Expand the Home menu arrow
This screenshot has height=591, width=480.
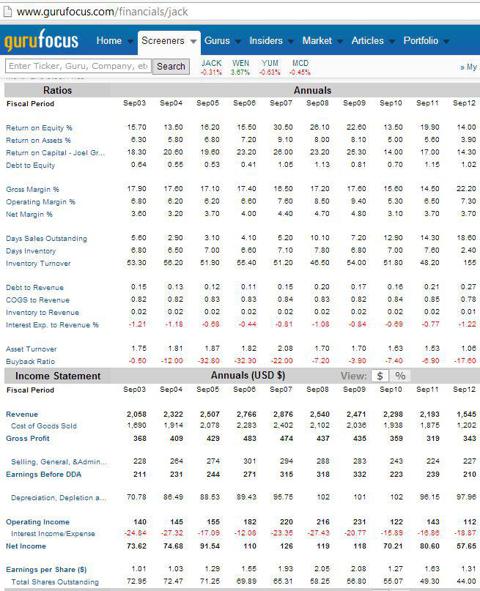(x=130, y=41)
